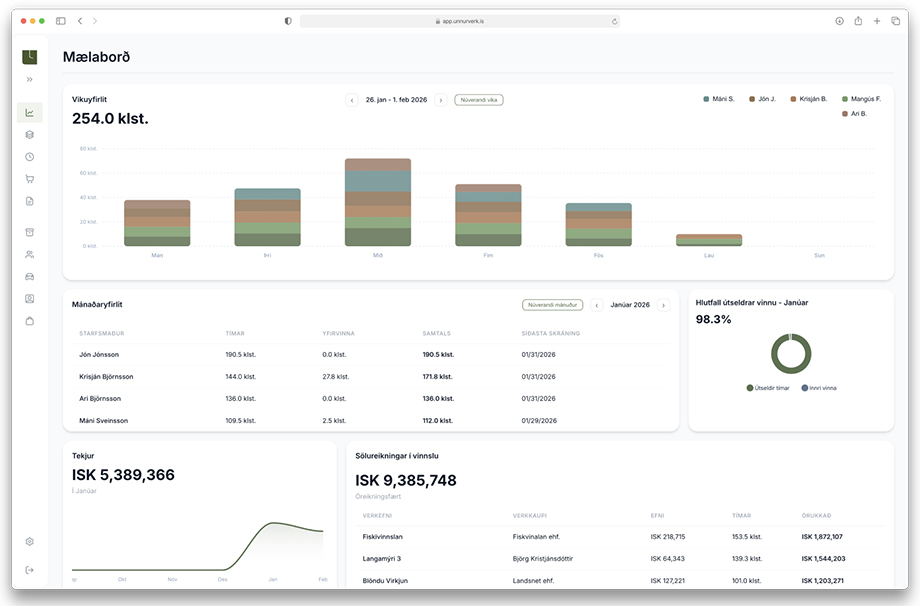Open the document icon in sidebar
The image size is (920, 606).
pyautogui.click(x=30, y=201)
